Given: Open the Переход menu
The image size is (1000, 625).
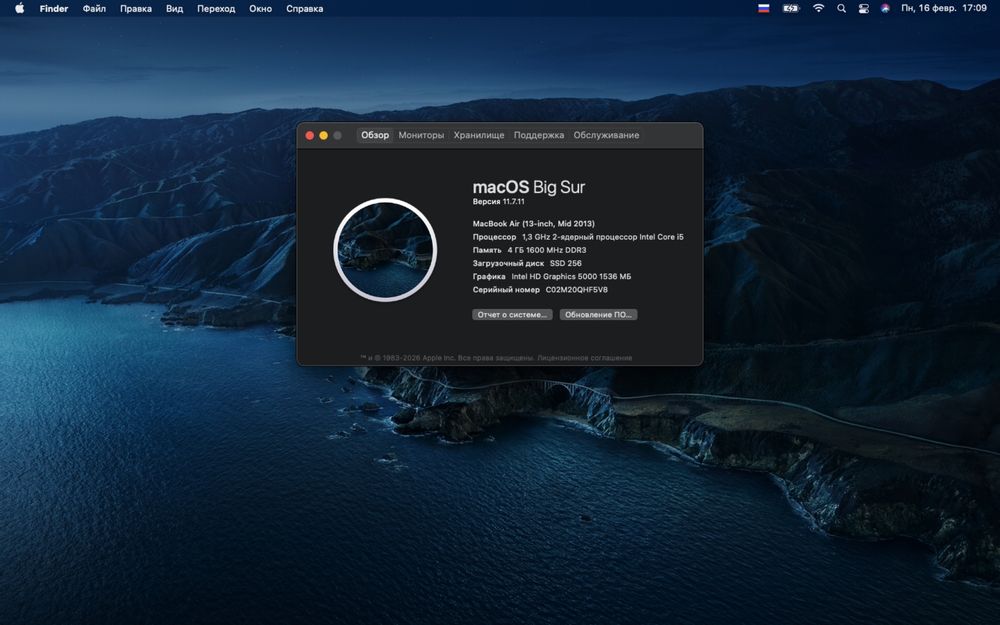Looking at the screenshot, I should [216, 8].
